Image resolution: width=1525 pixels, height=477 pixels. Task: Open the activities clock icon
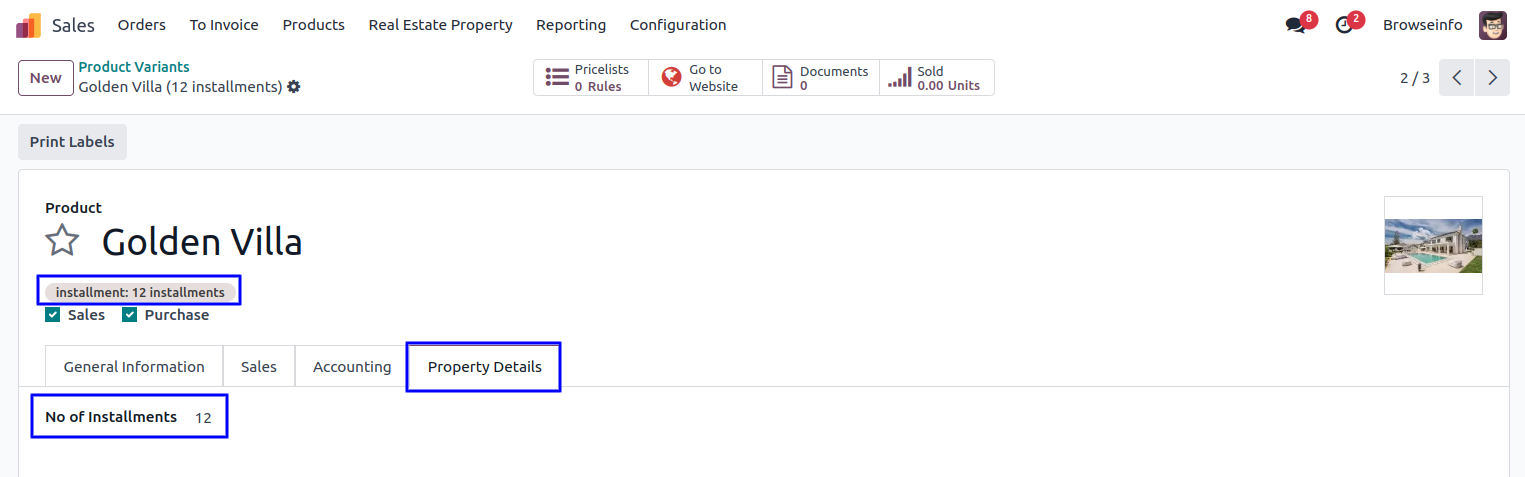pyautogui.click(x=1344, y=25)
